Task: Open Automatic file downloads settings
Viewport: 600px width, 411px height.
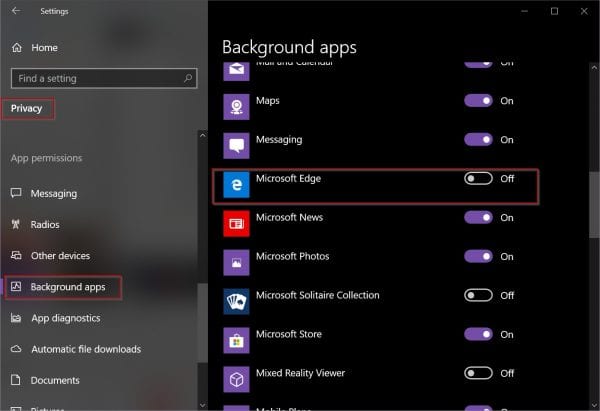Action: tap(85, 349)
